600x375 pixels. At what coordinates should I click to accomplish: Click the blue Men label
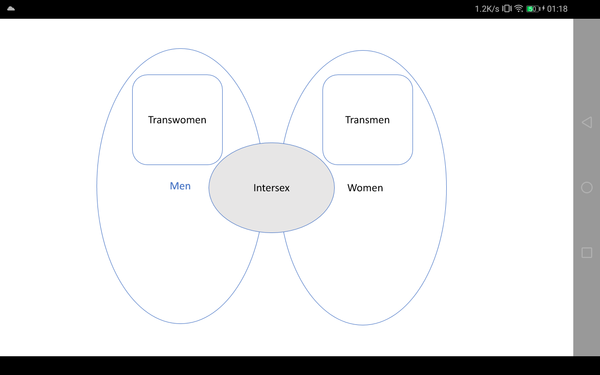click(x=180, y=186)
